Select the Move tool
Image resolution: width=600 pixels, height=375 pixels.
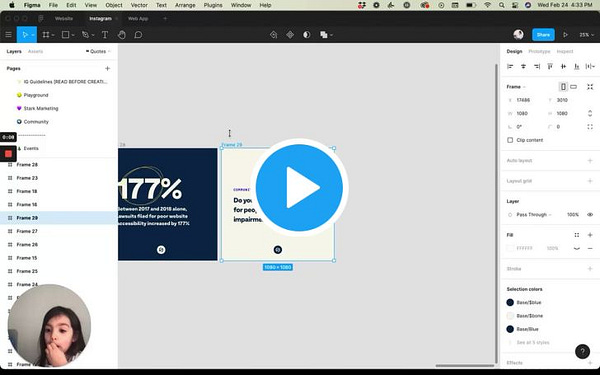(24, 35)
